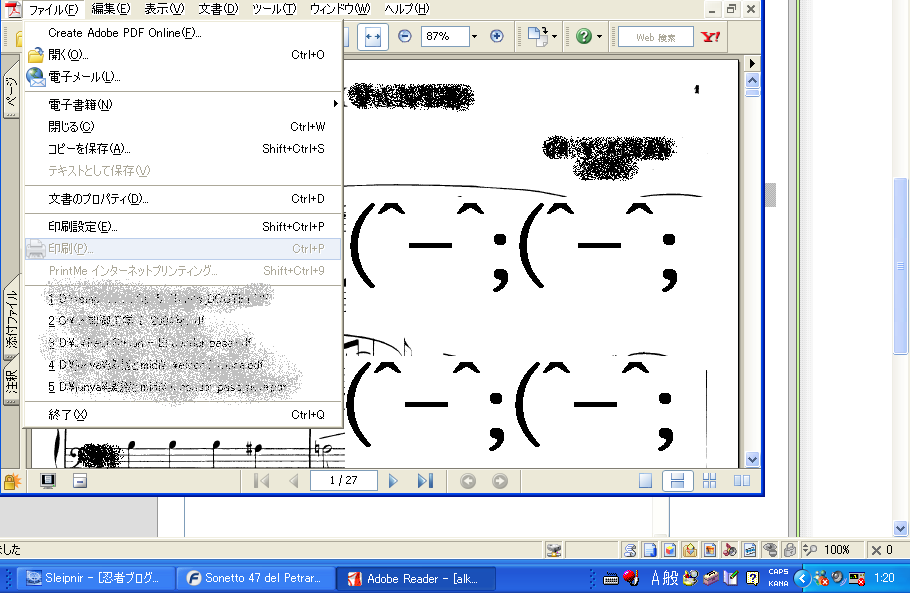The width and height of the screenshot is (910, 593).
Task: Click Sleipnir status bar network drive icon
Action: pyautogui.click(x=554, y=549)
